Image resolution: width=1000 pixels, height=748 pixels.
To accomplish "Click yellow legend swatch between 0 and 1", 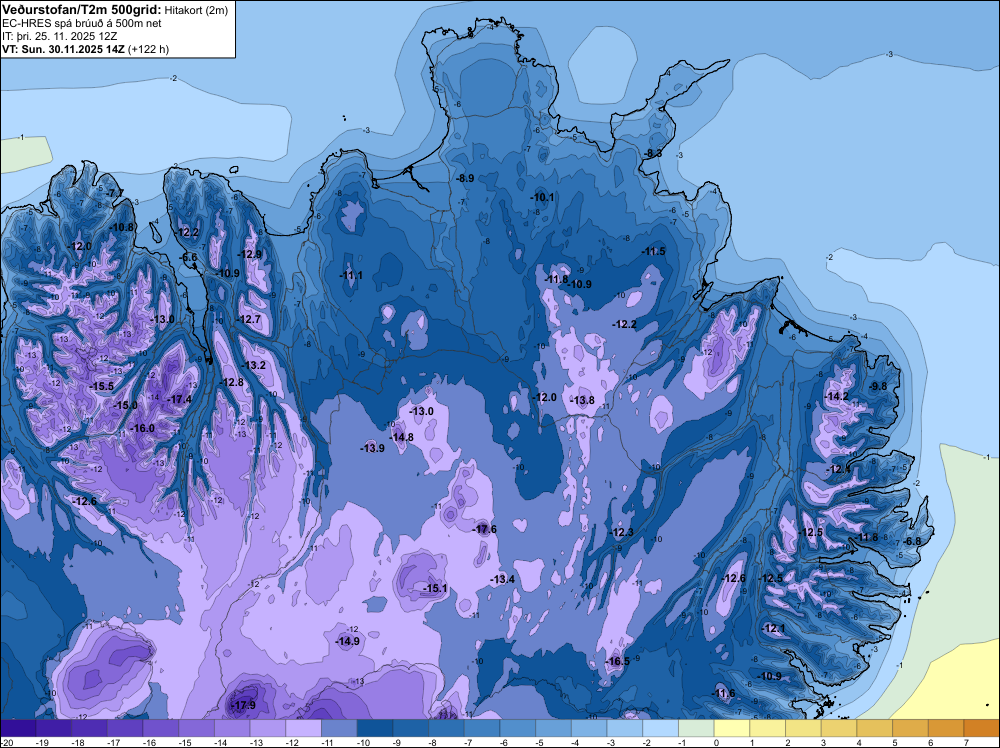I will (732, 728).
